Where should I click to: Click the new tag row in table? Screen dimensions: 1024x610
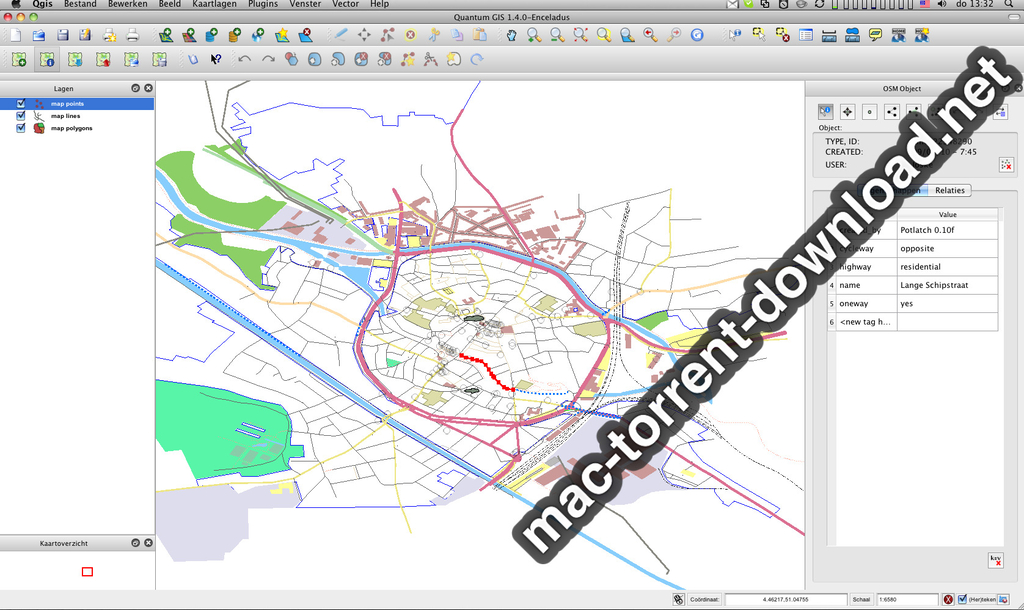click(x=866, y=322)
